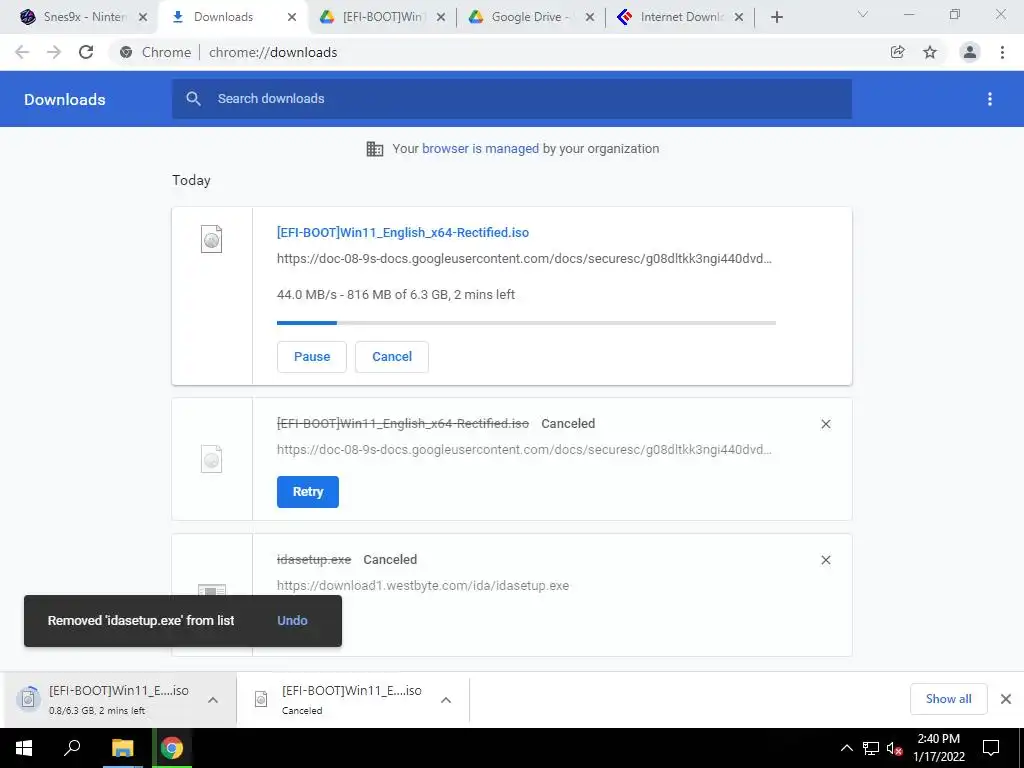The image size is (1024, 768).
Task: Show all downloads
Action: pyautogui.click(x=948, y=699)
